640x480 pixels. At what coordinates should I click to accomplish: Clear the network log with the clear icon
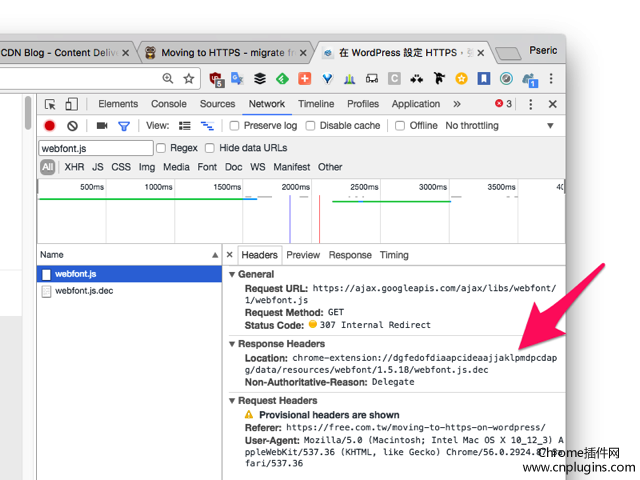point(72,126)
